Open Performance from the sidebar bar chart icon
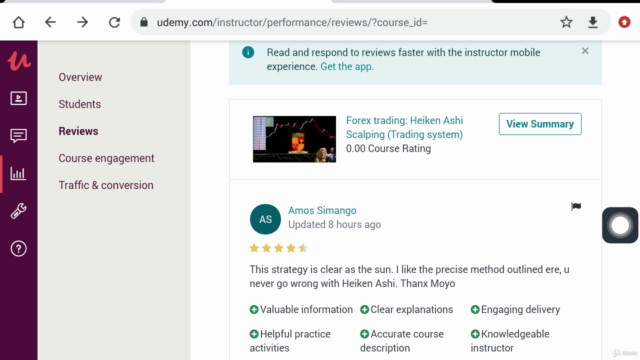Screen dimensions: 640x360 (18, 173)
